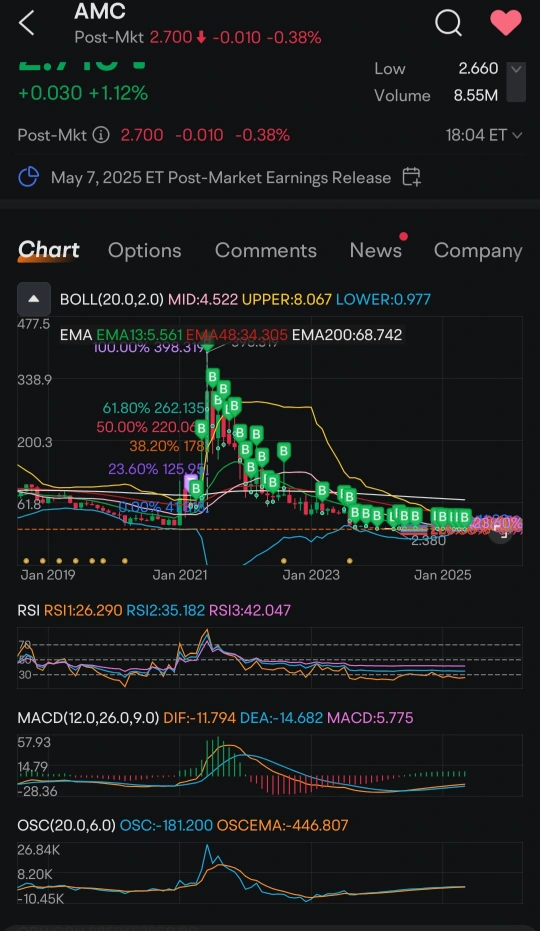The image size is (540, 931).
Task: Add earnings release to calendar icon
Action: point(412,177)
